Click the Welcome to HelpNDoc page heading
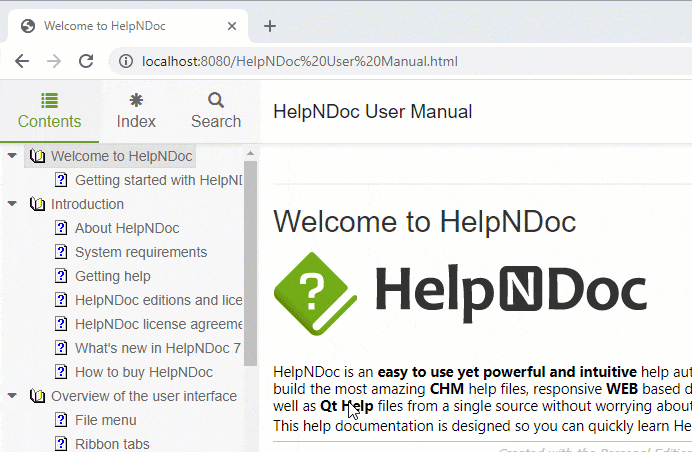This screenshot has width=692, height=452. click(x=425, y=221)
